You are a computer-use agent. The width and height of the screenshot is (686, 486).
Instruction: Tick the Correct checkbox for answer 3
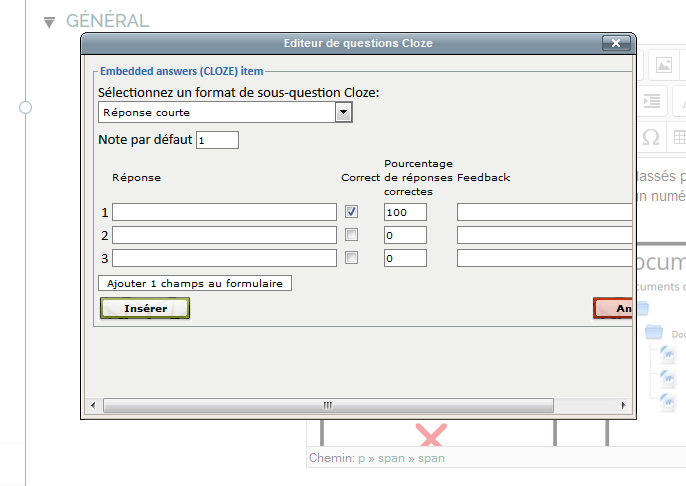(351, 258)
